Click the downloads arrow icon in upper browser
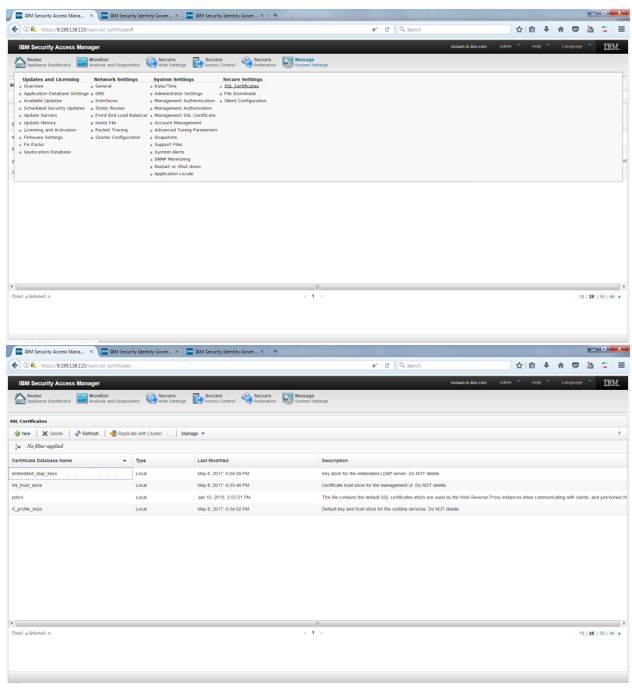Screen dimensions: 632x688 pyautogui.click(x=546, y=29)
